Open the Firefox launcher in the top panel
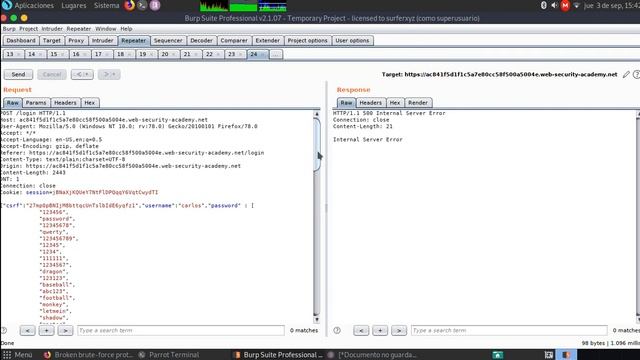The image size is (640, 360). [129, 5]
